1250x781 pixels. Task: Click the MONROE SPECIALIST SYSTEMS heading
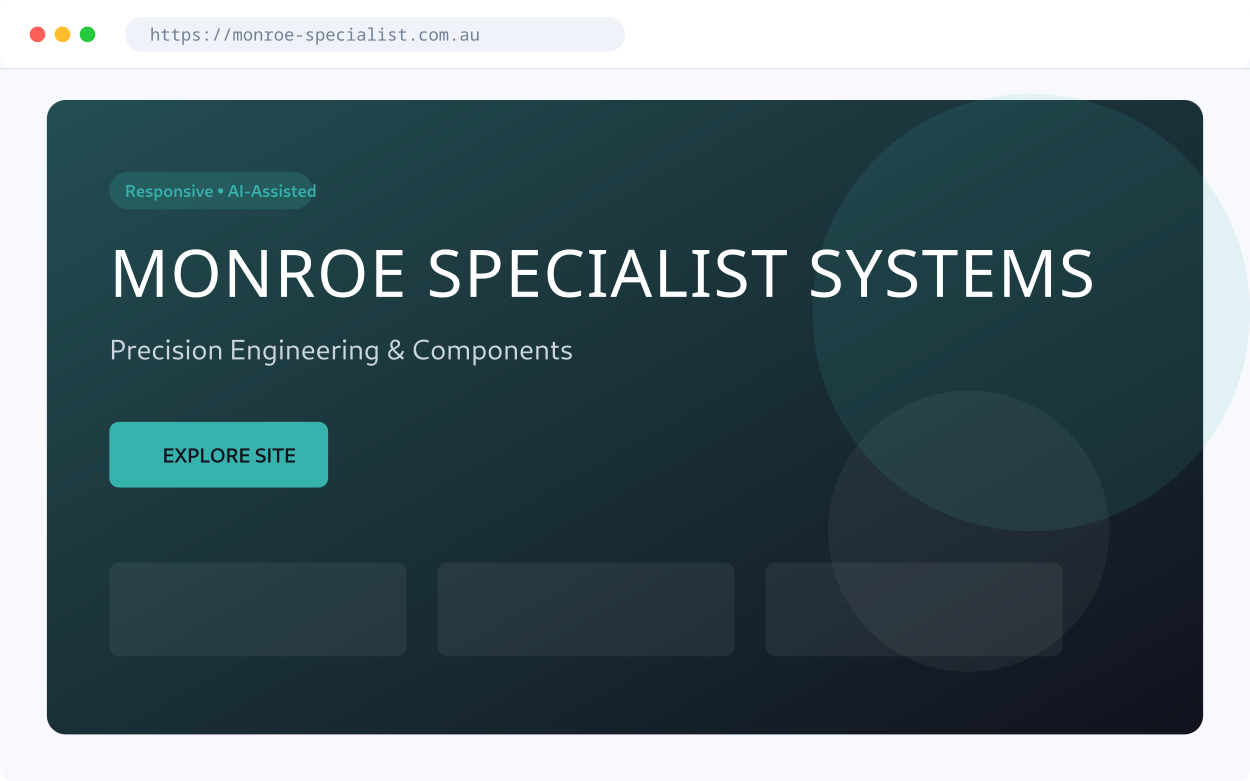pos(602,273)
